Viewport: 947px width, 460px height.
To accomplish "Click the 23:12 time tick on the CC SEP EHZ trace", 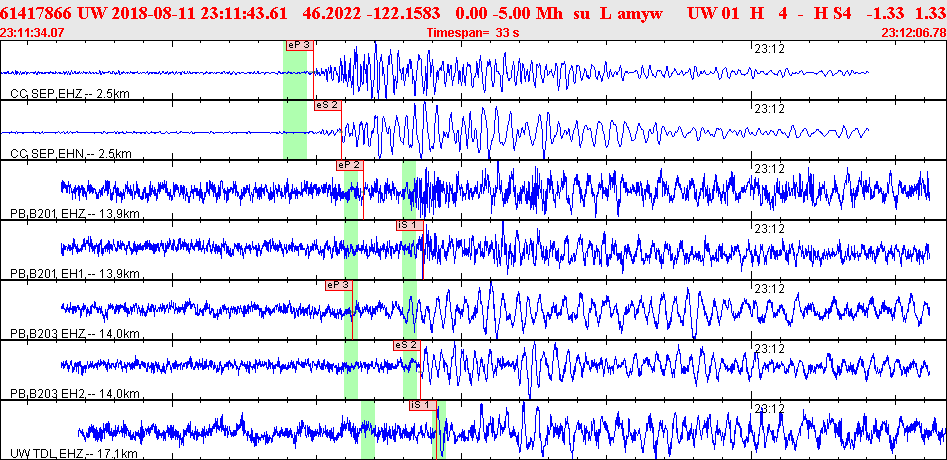I will pyautogui.click(x=767, y=48).
